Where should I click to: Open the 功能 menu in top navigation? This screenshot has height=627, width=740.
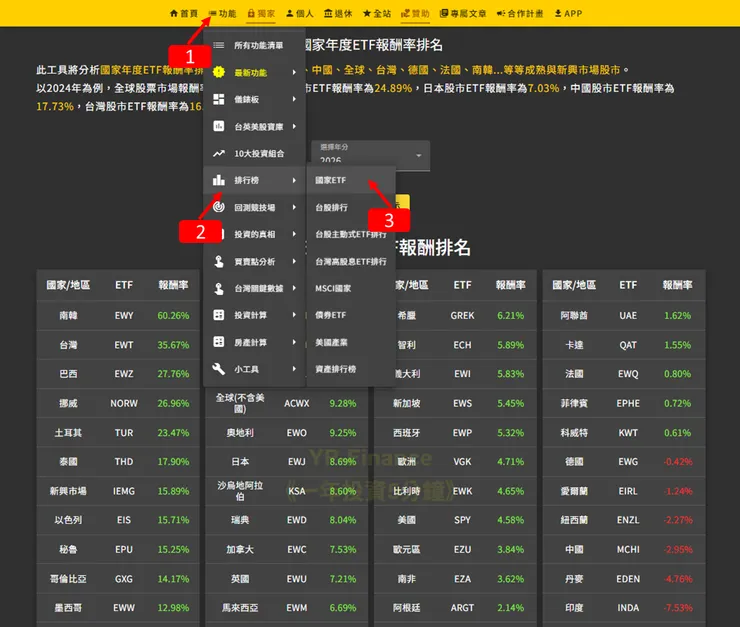tap(222, 13)
